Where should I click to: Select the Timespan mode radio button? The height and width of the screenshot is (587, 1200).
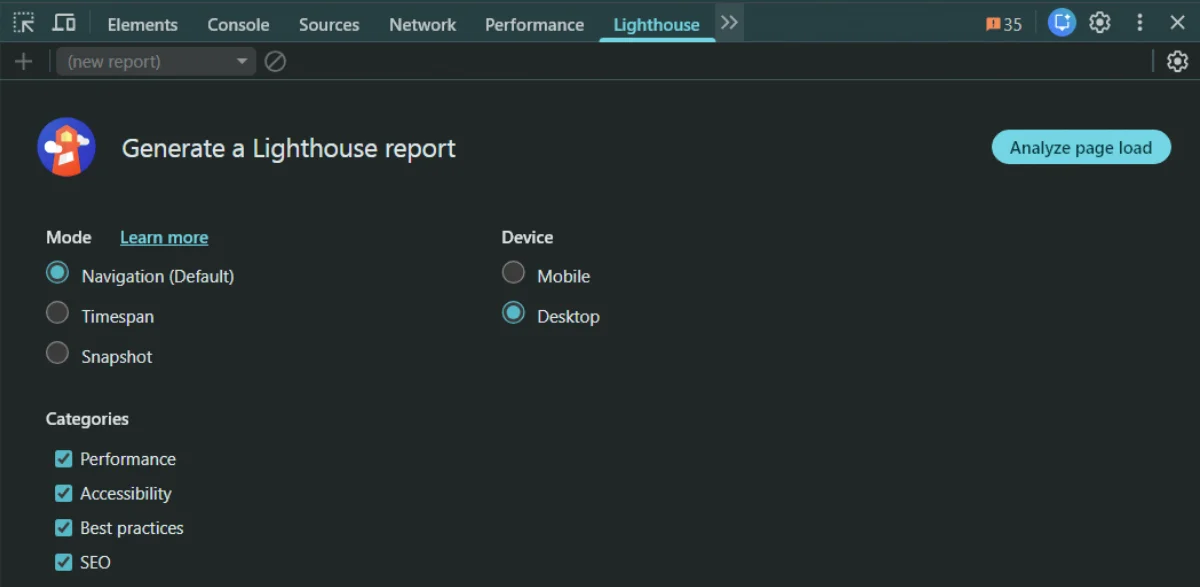coord(58,313)
